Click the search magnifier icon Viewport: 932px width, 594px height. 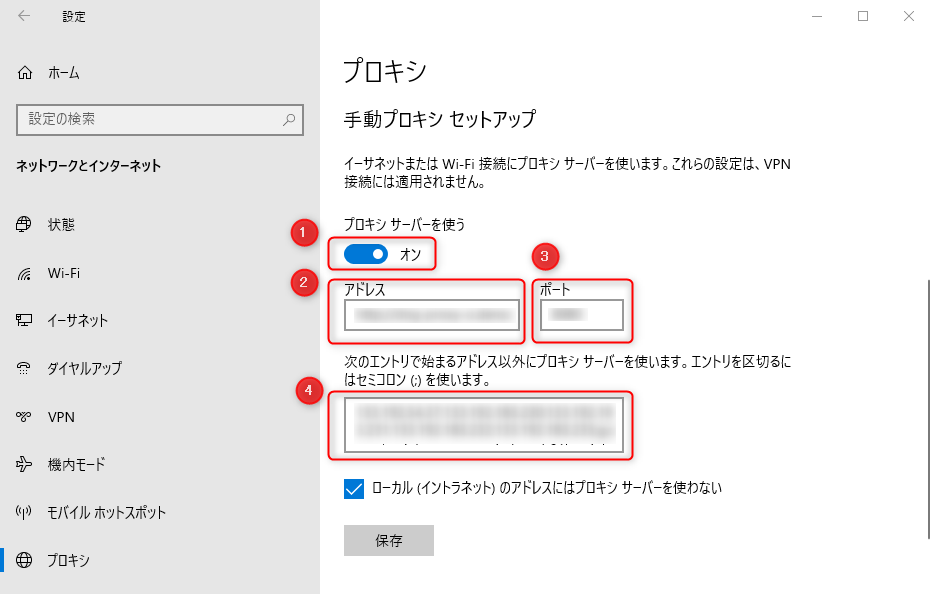click(x=289, y=119)
